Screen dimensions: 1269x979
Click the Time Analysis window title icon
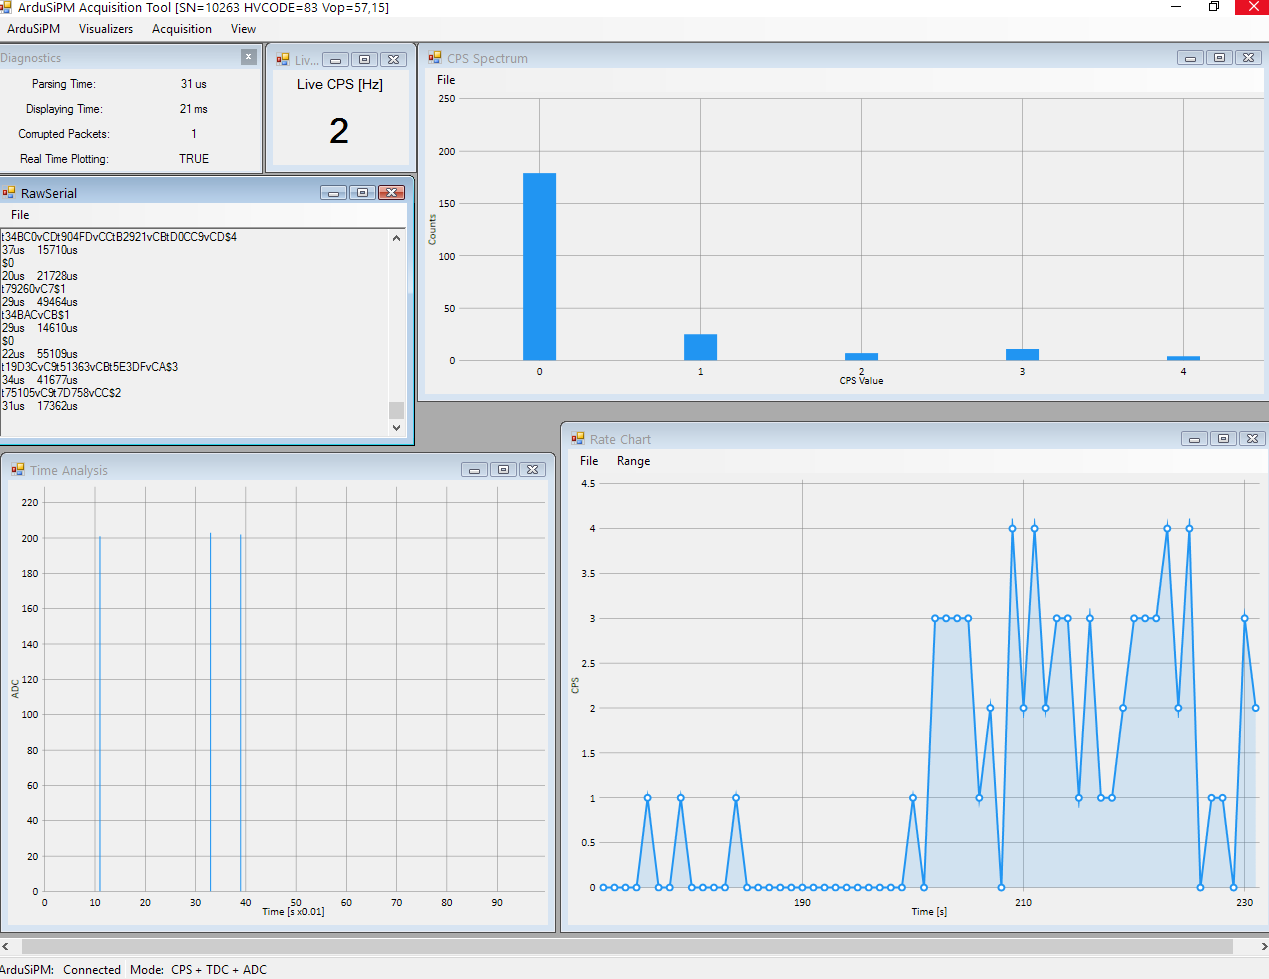pos(18,470)
